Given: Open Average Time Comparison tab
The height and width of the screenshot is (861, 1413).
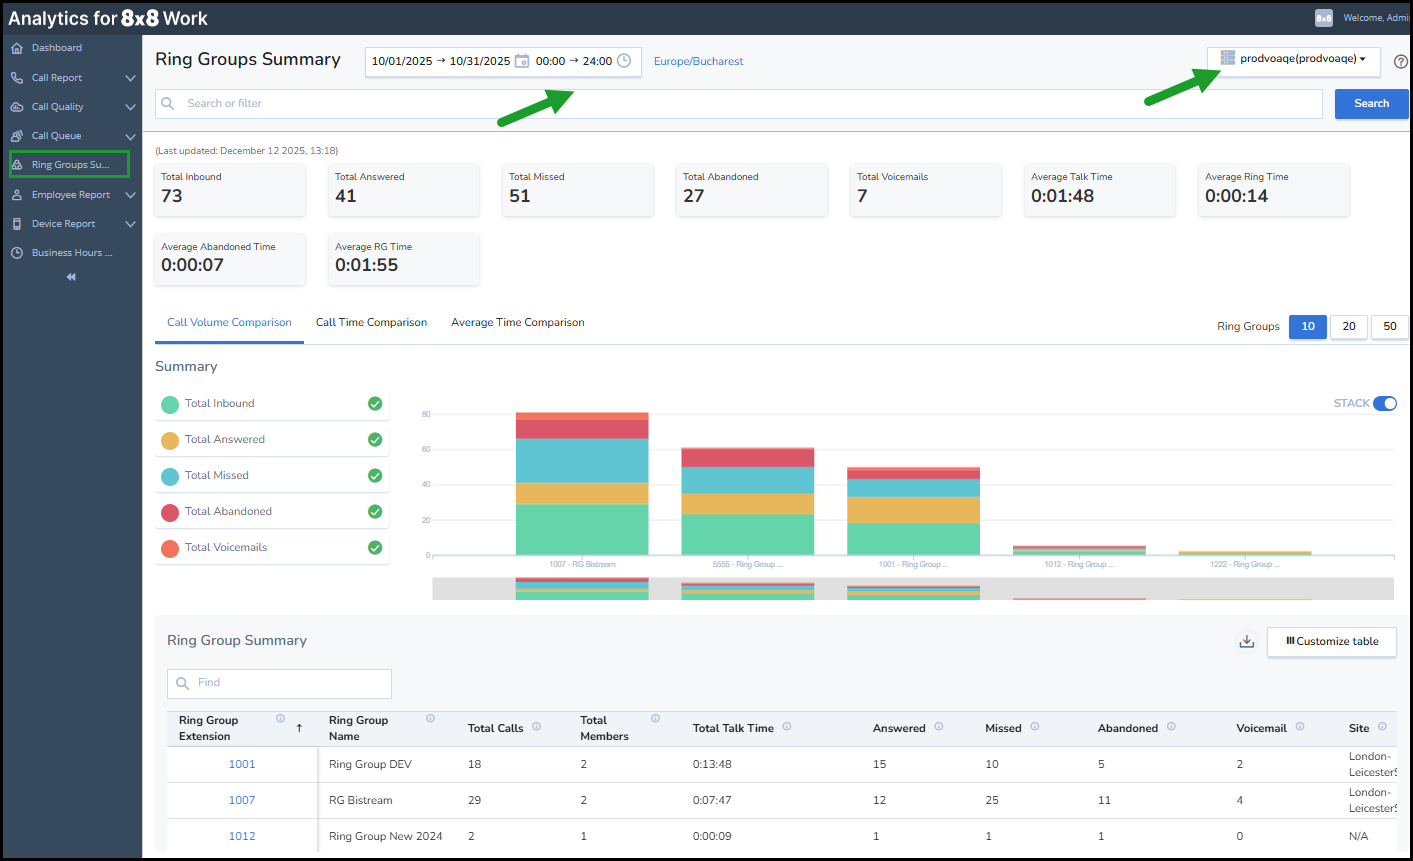Looking at the screenshot, I should click(517, 323).
